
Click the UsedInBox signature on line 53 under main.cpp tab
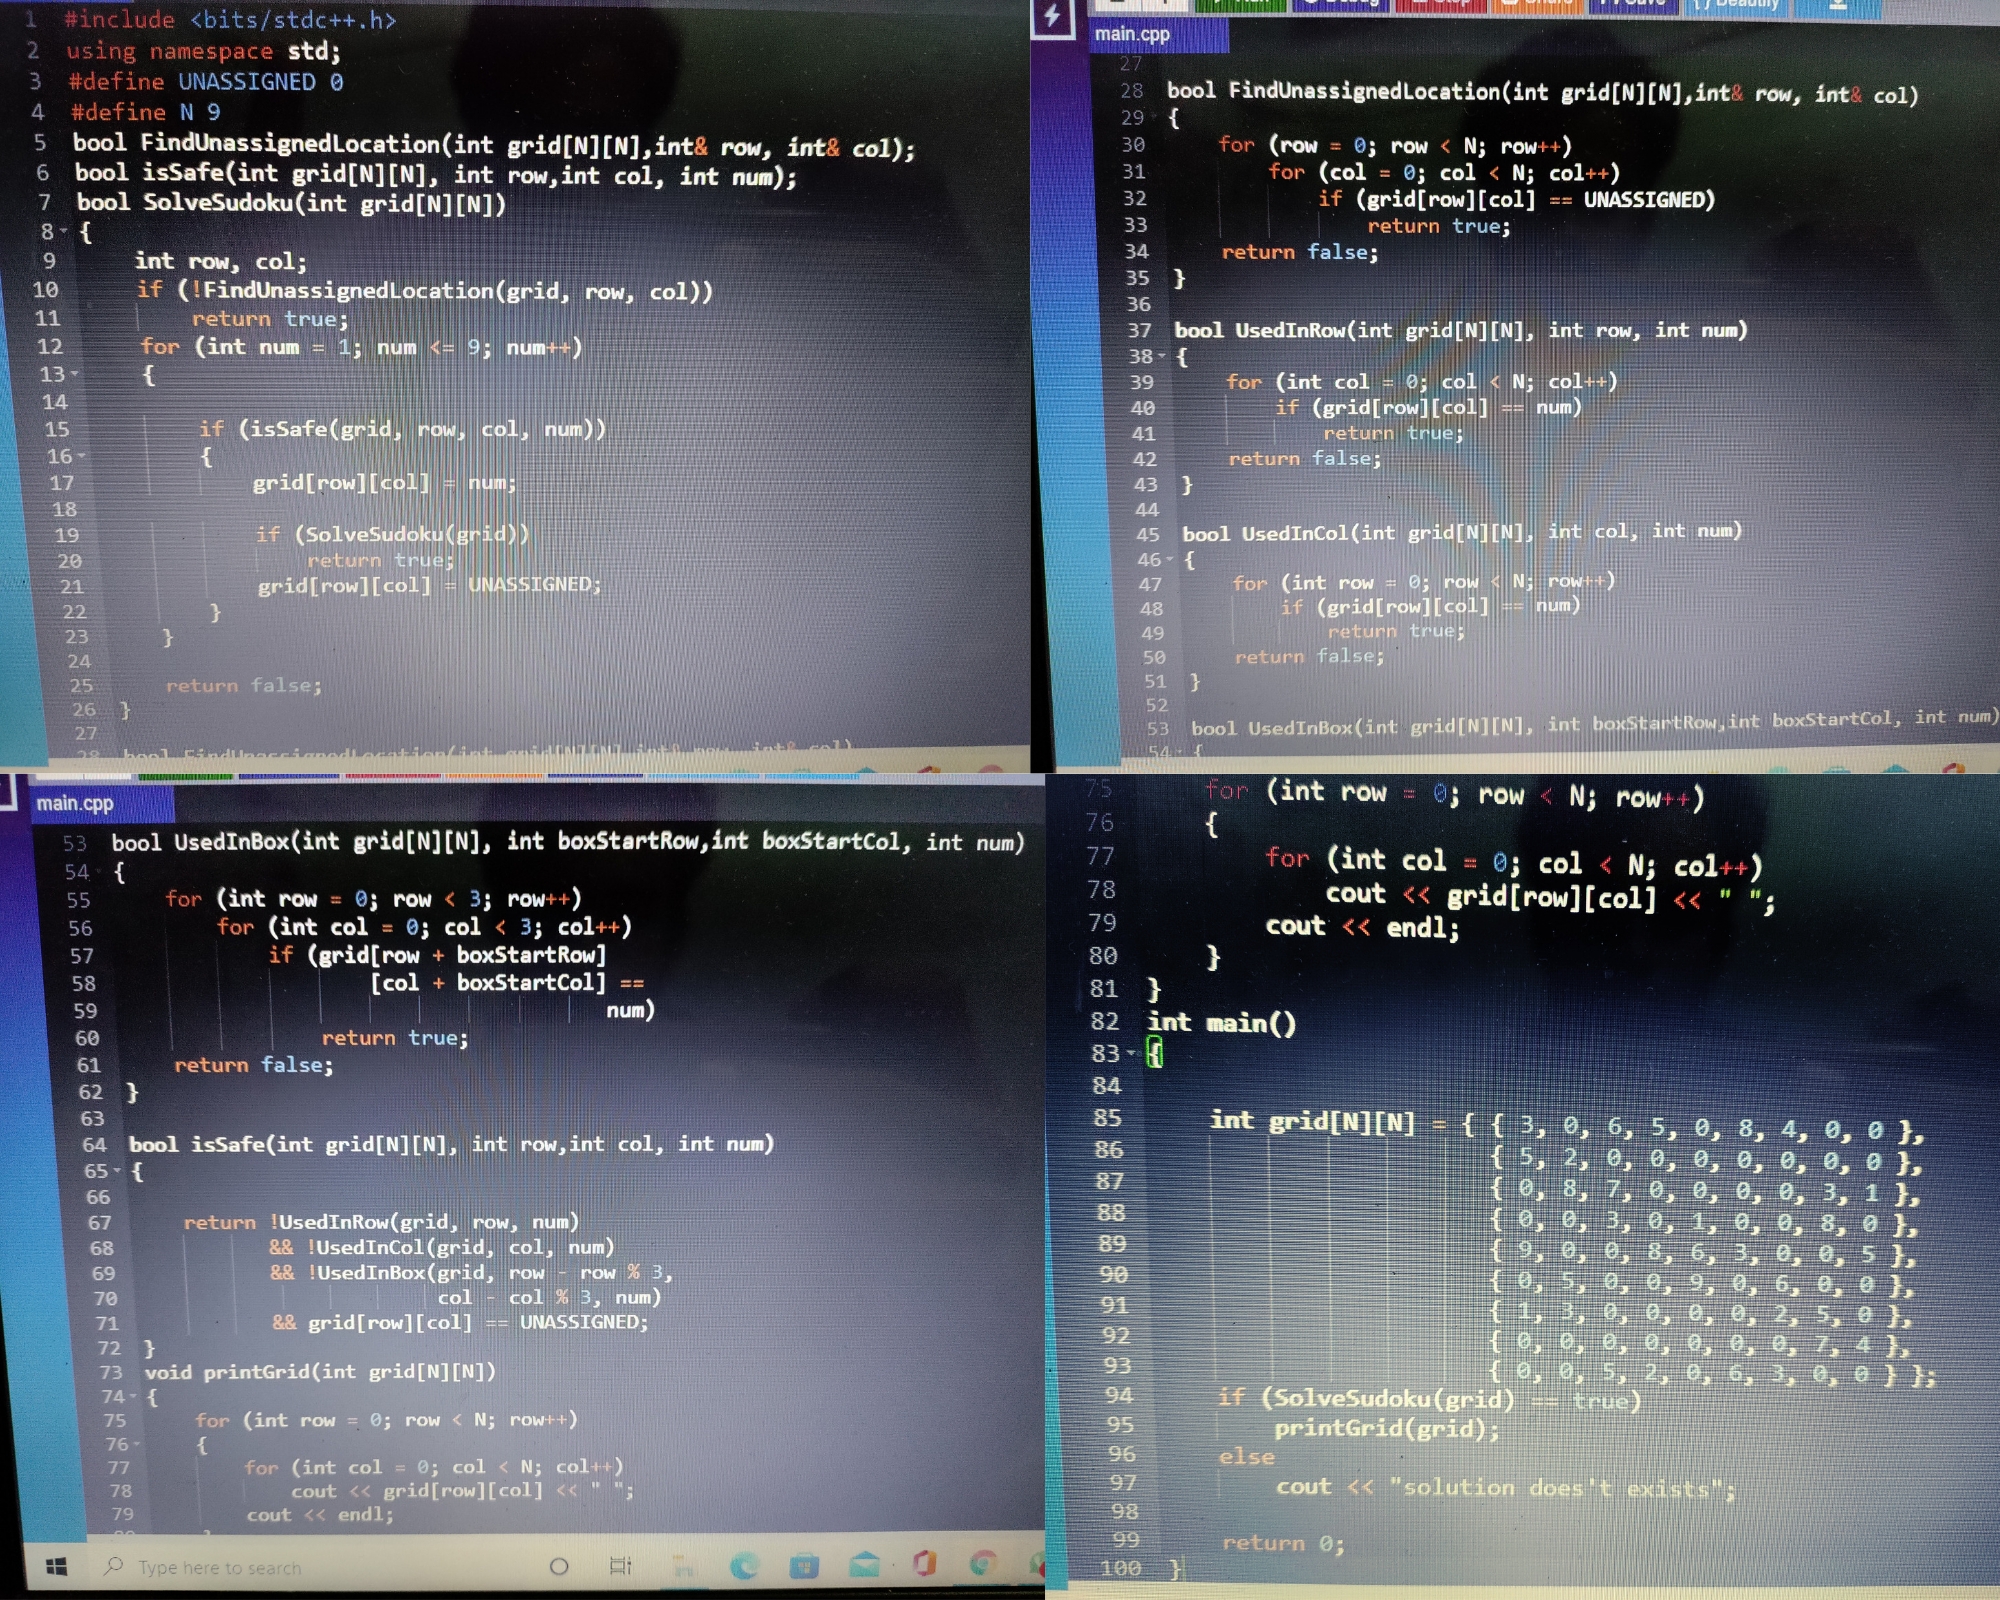(x=568, y=842)
